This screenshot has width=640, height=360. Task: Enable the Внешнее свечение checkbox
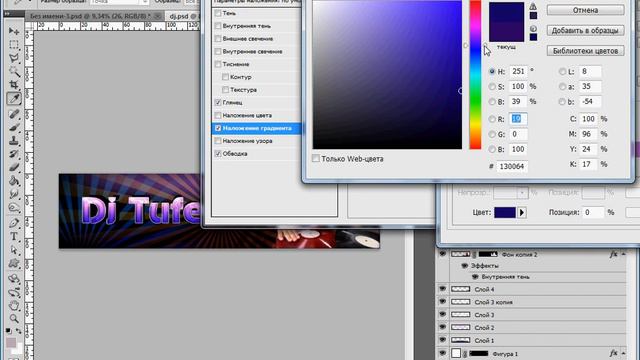(x=218, y=38)
